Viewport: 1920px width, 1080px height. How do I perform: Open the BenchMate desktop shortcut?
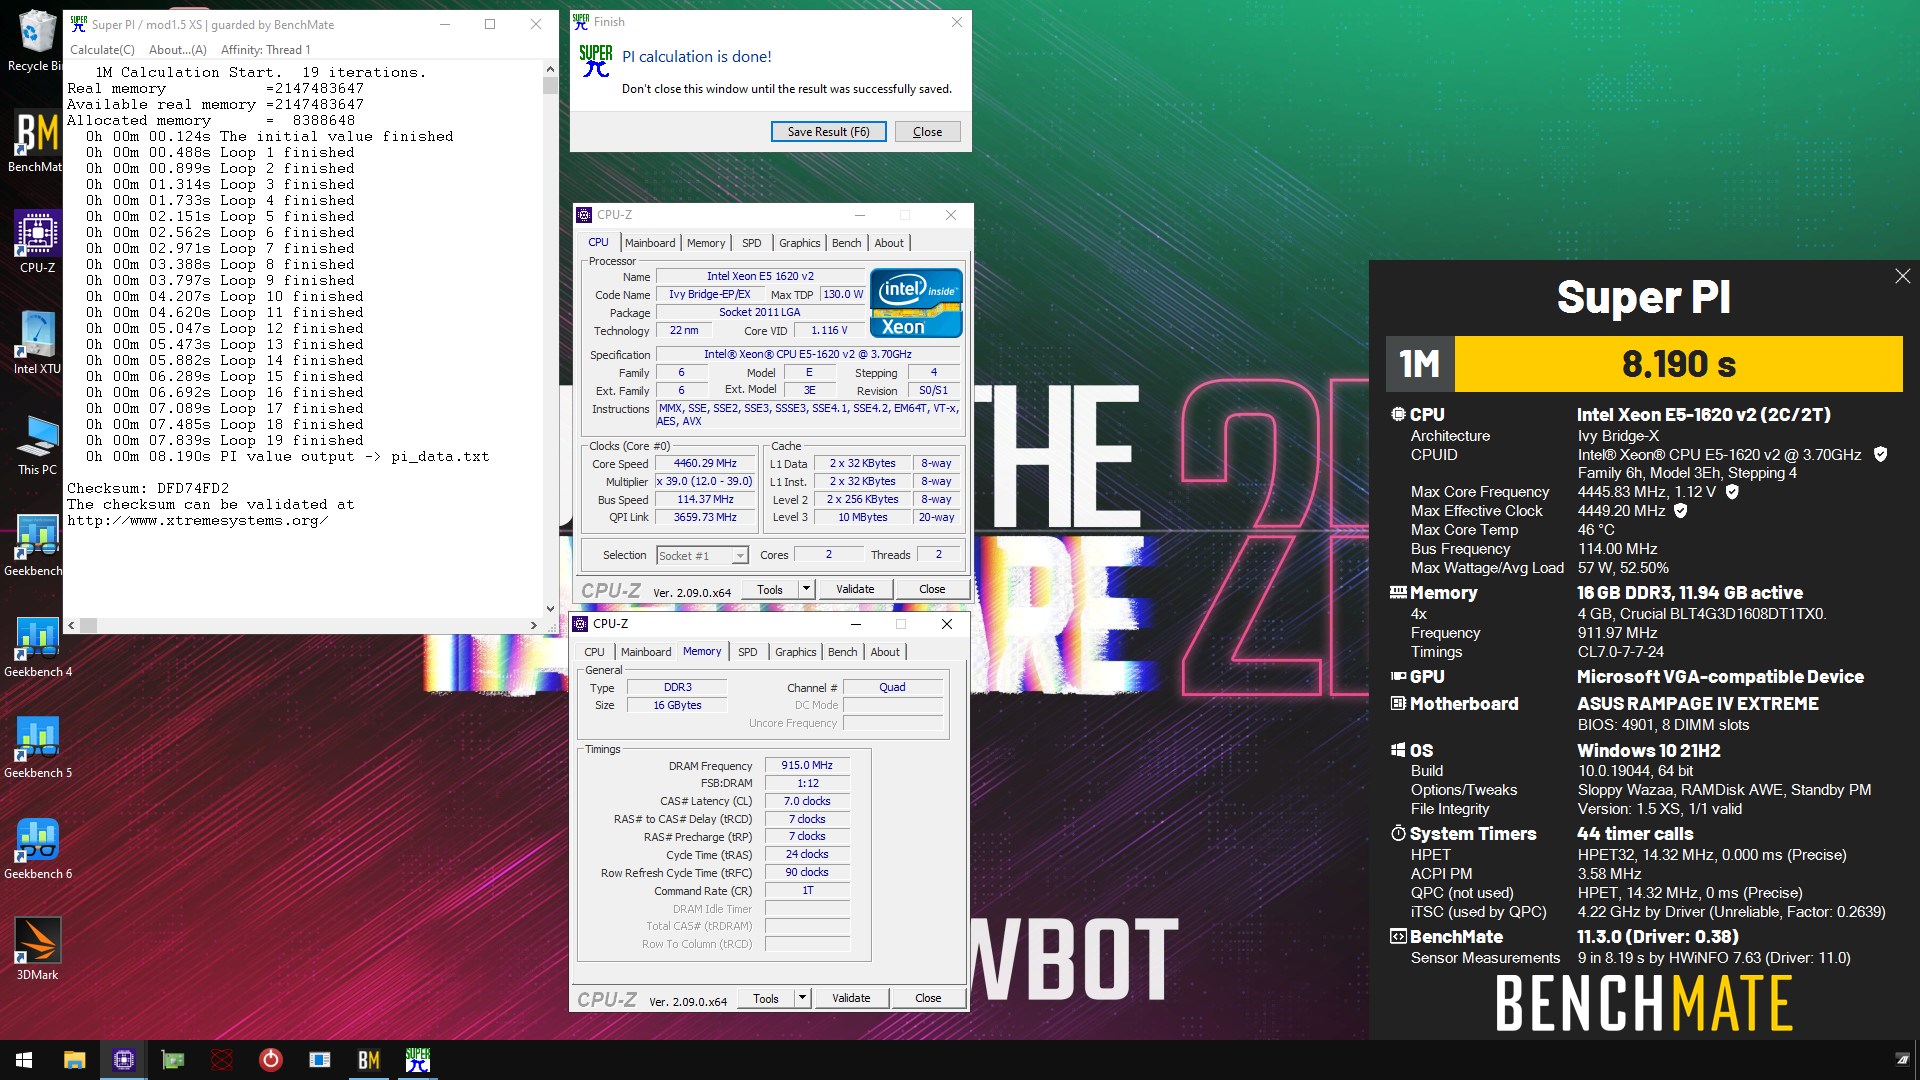click(37, 141)
